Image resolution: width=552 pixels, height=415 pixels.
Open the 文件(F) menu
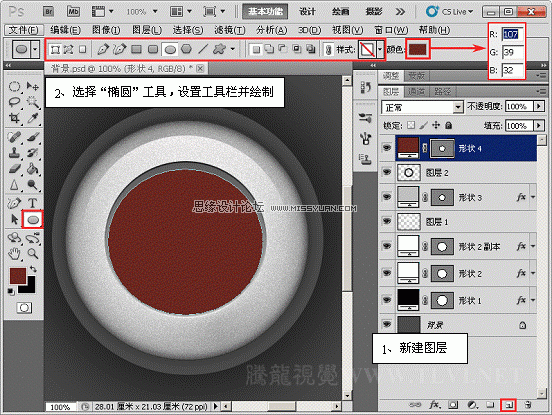coord(24,30)
